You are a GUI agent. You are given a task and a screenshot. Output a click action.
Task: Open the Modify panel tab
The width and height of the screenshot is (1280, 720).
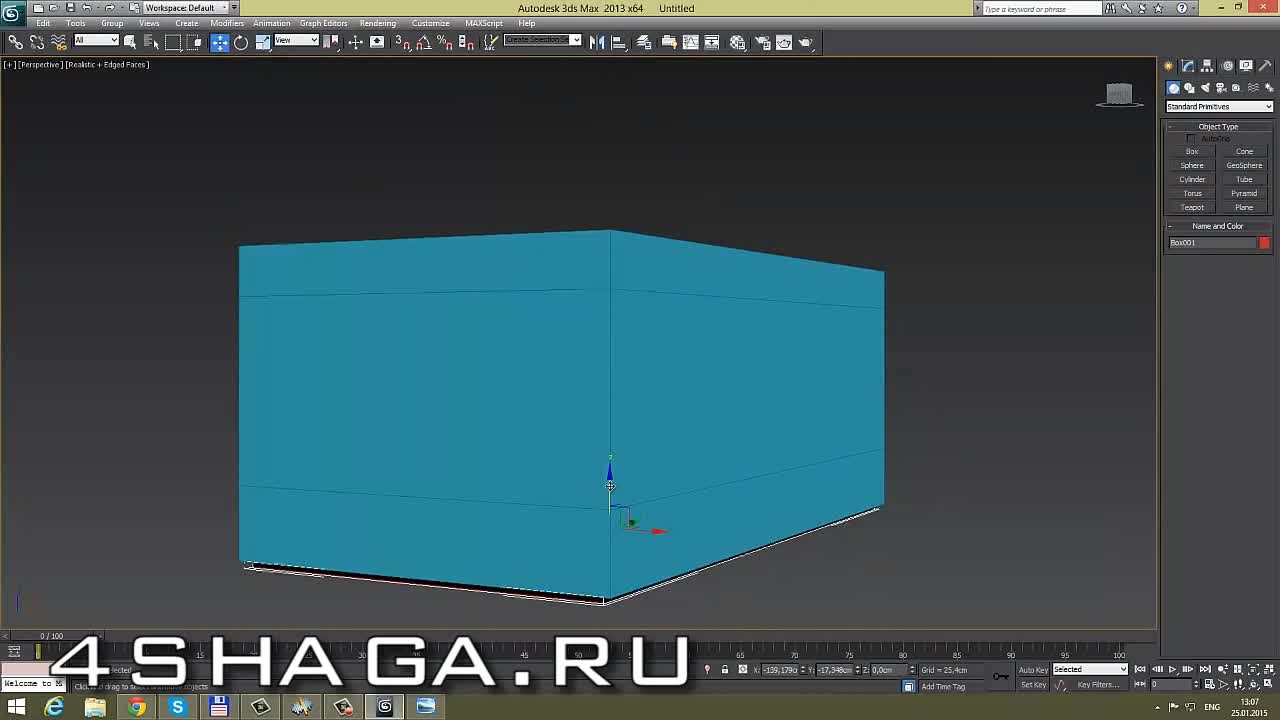[x=1188, y=66]
